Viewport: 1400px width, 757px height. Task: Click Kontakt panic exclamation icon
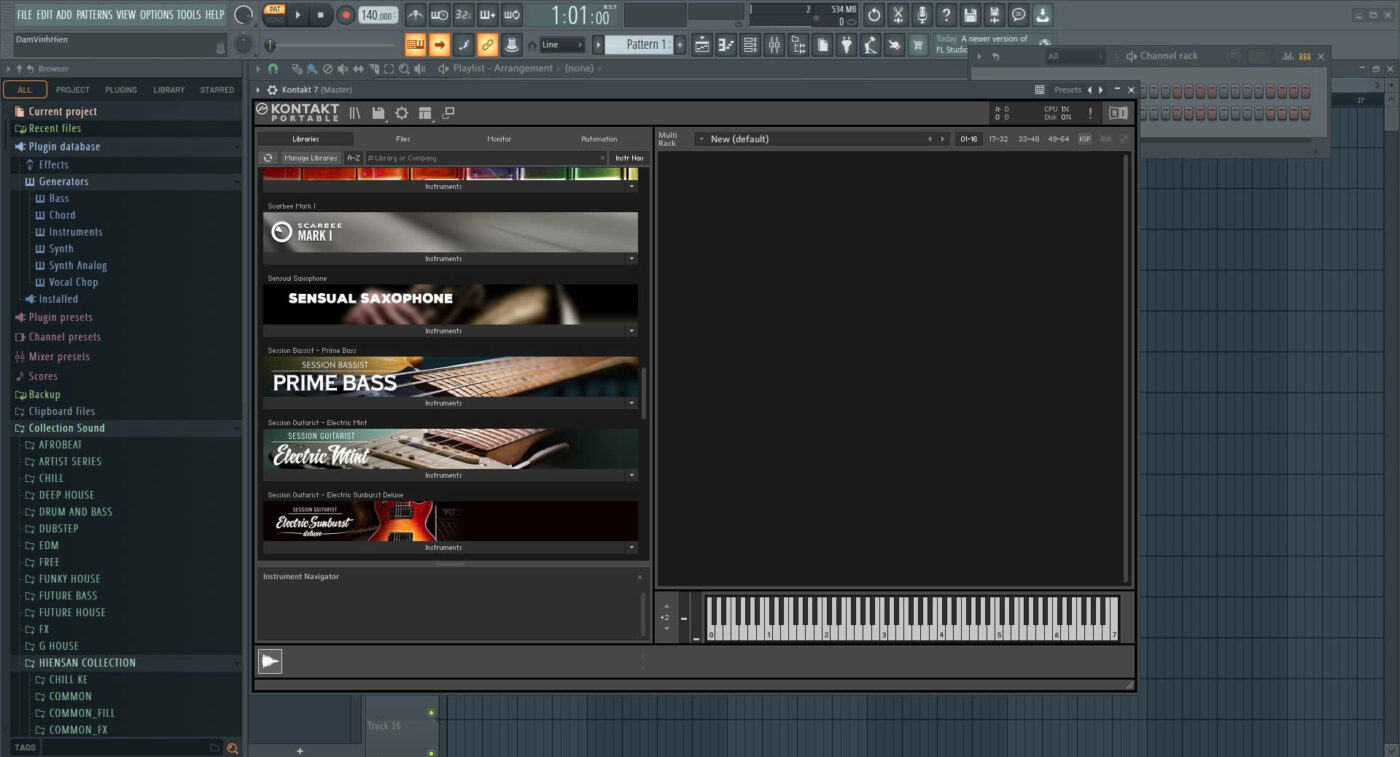pyautogui.click(x=1090, y=113)
